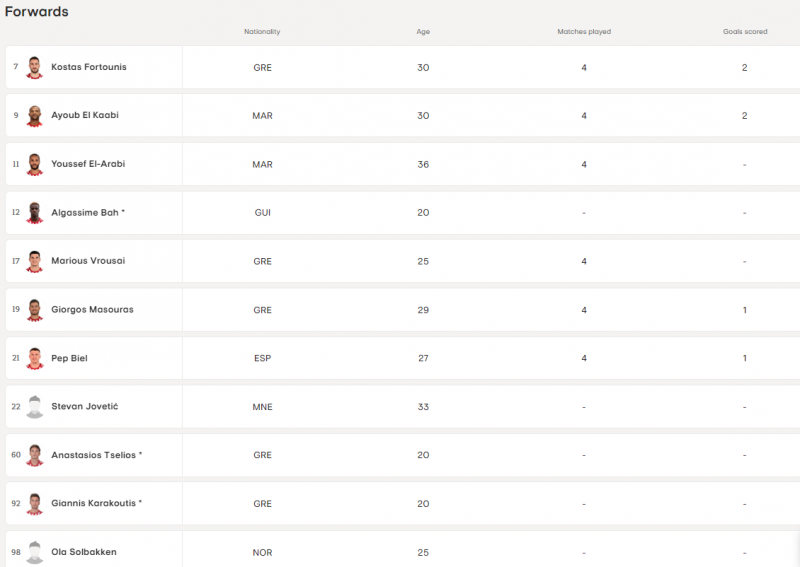
Task: Click Ayoub El Kaabi's avatar
Action: coord(35,116)
